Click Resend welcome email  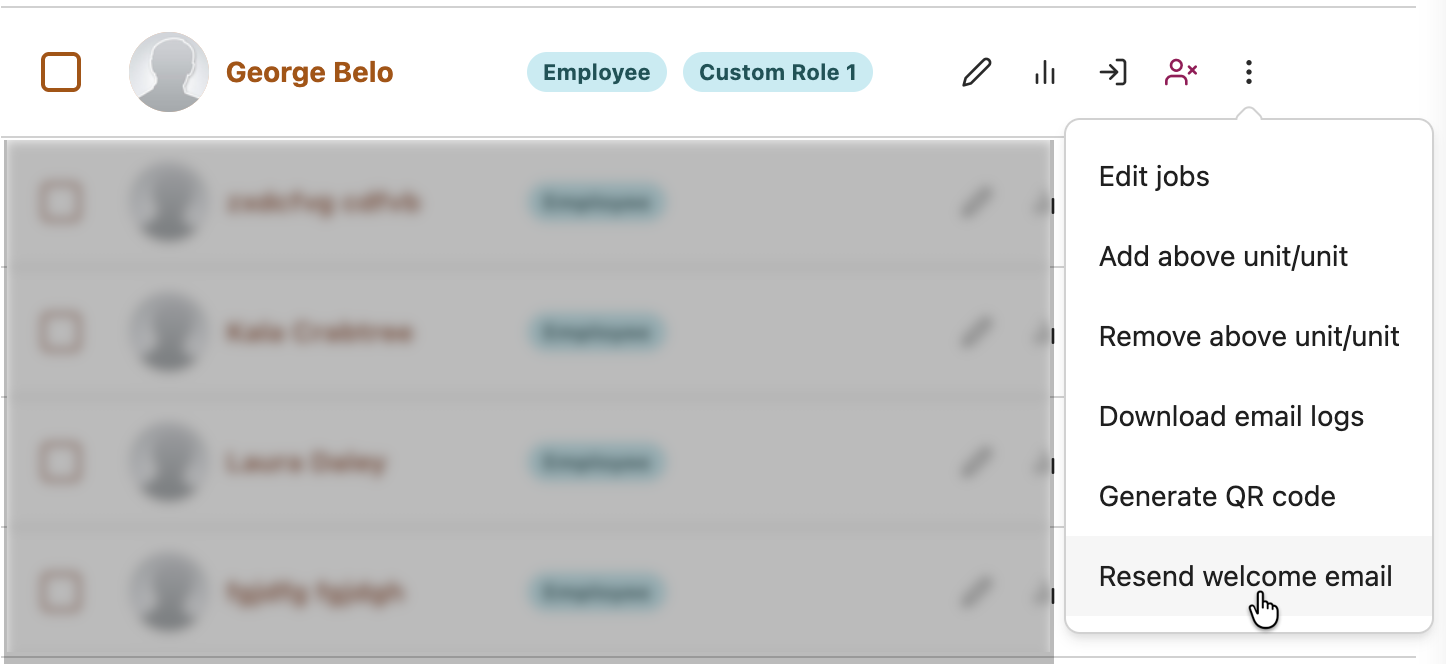[1245, 577]
